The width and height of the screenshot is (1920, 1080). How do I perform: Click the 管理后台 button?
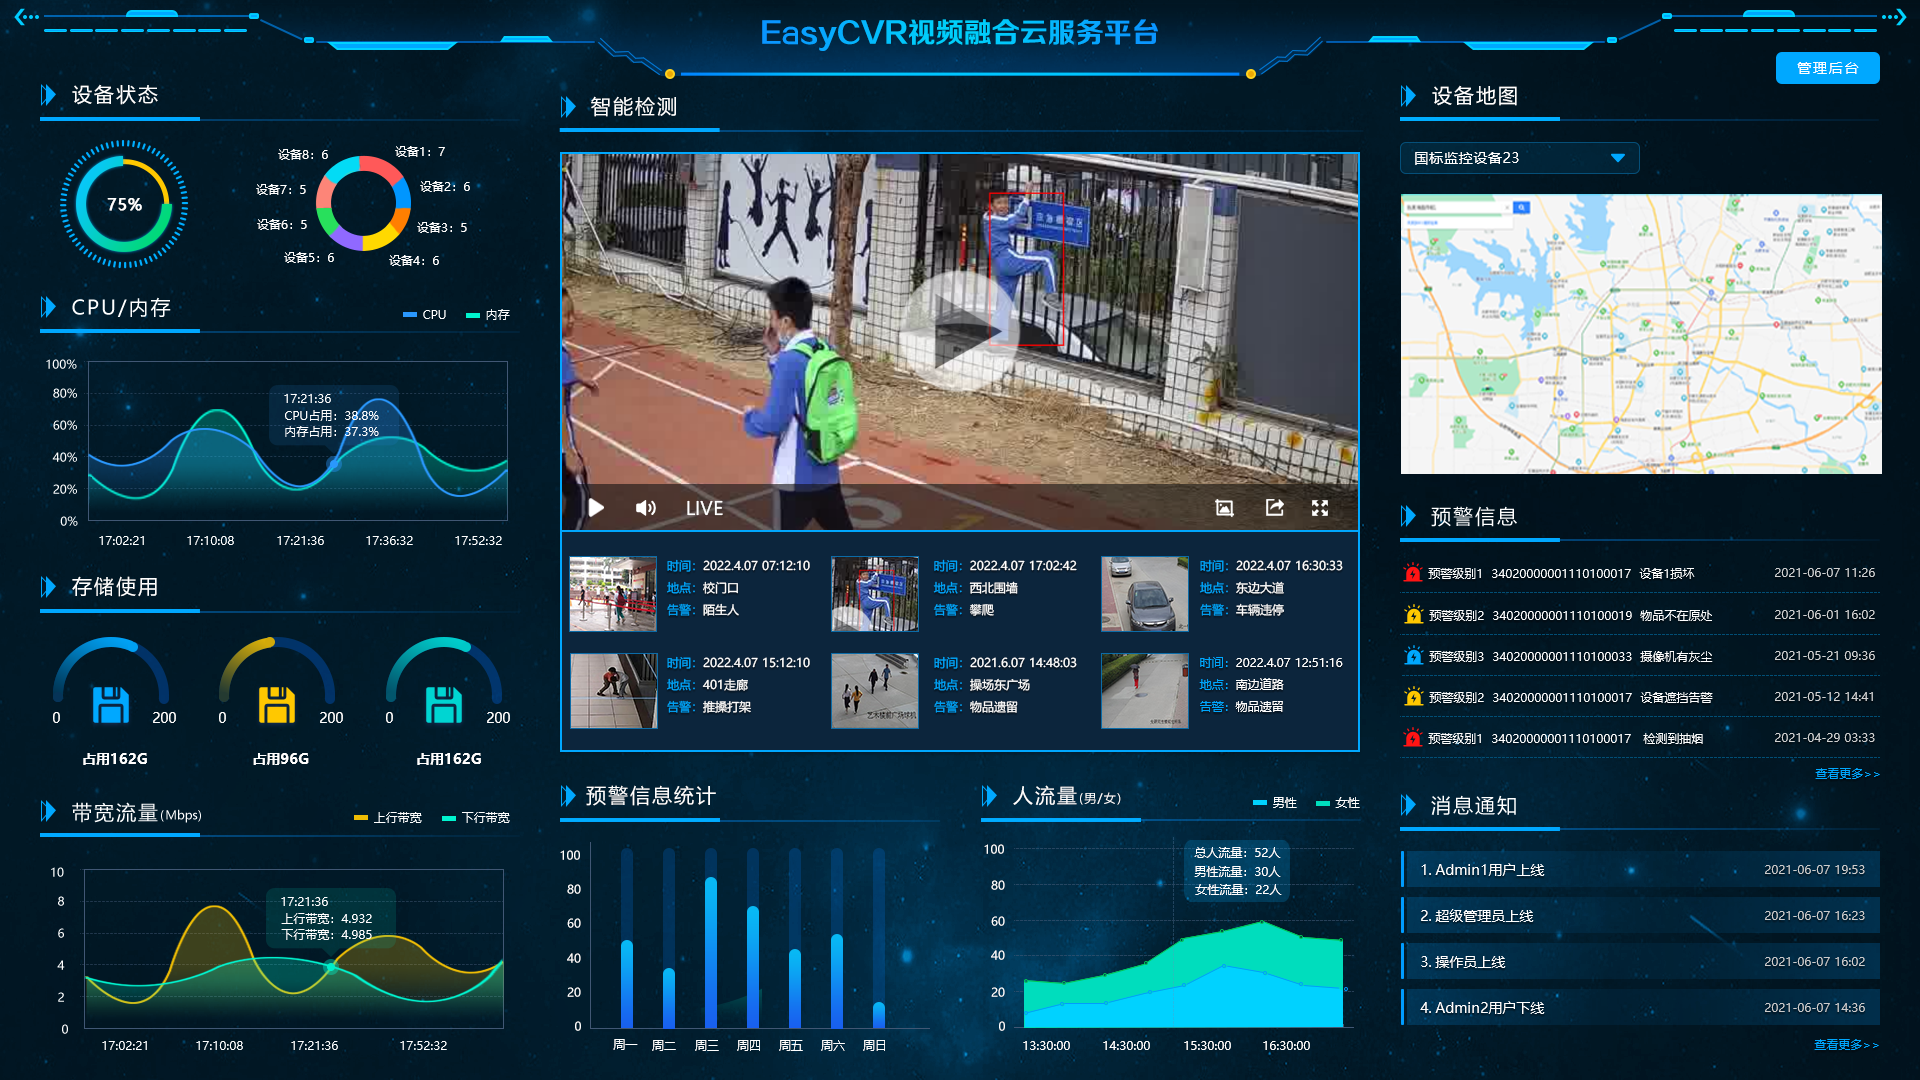click(1827, 68)
